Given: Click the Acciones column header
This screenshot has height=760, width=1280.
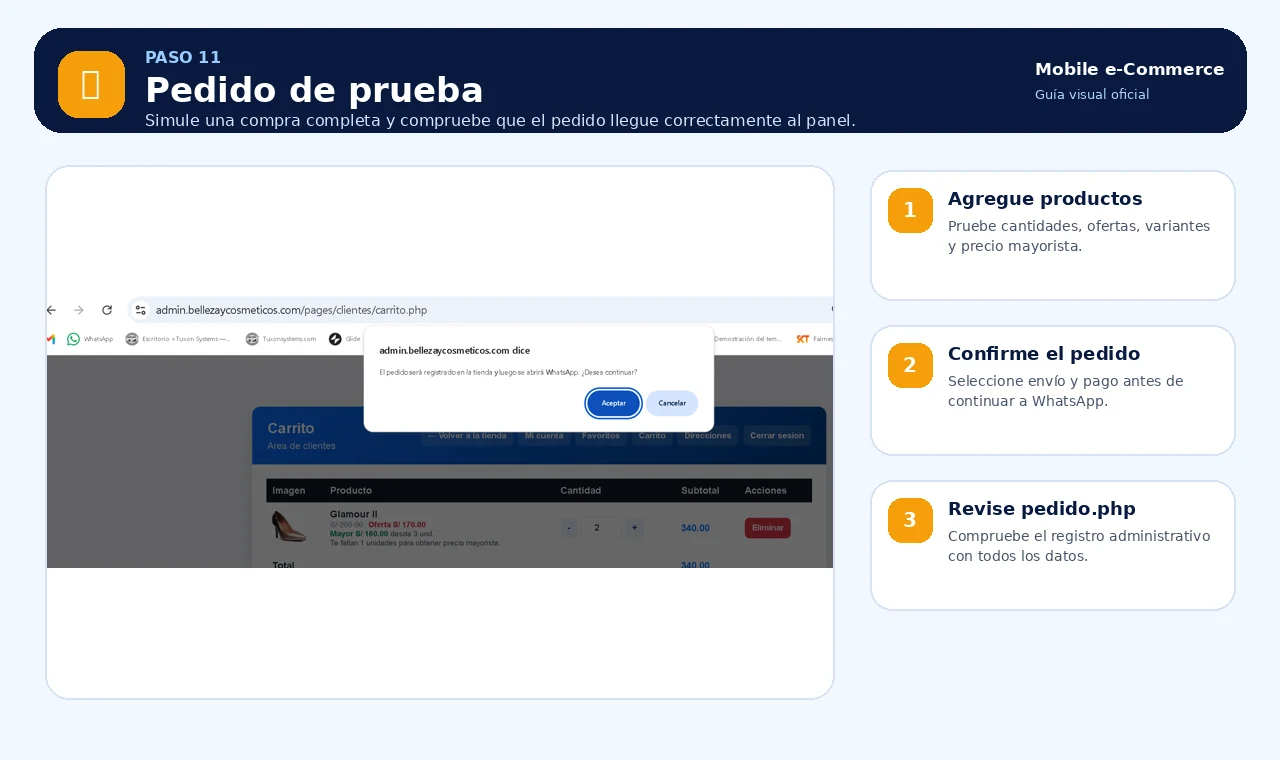Looking at the screenshot, I should click(x=766, y=491).
